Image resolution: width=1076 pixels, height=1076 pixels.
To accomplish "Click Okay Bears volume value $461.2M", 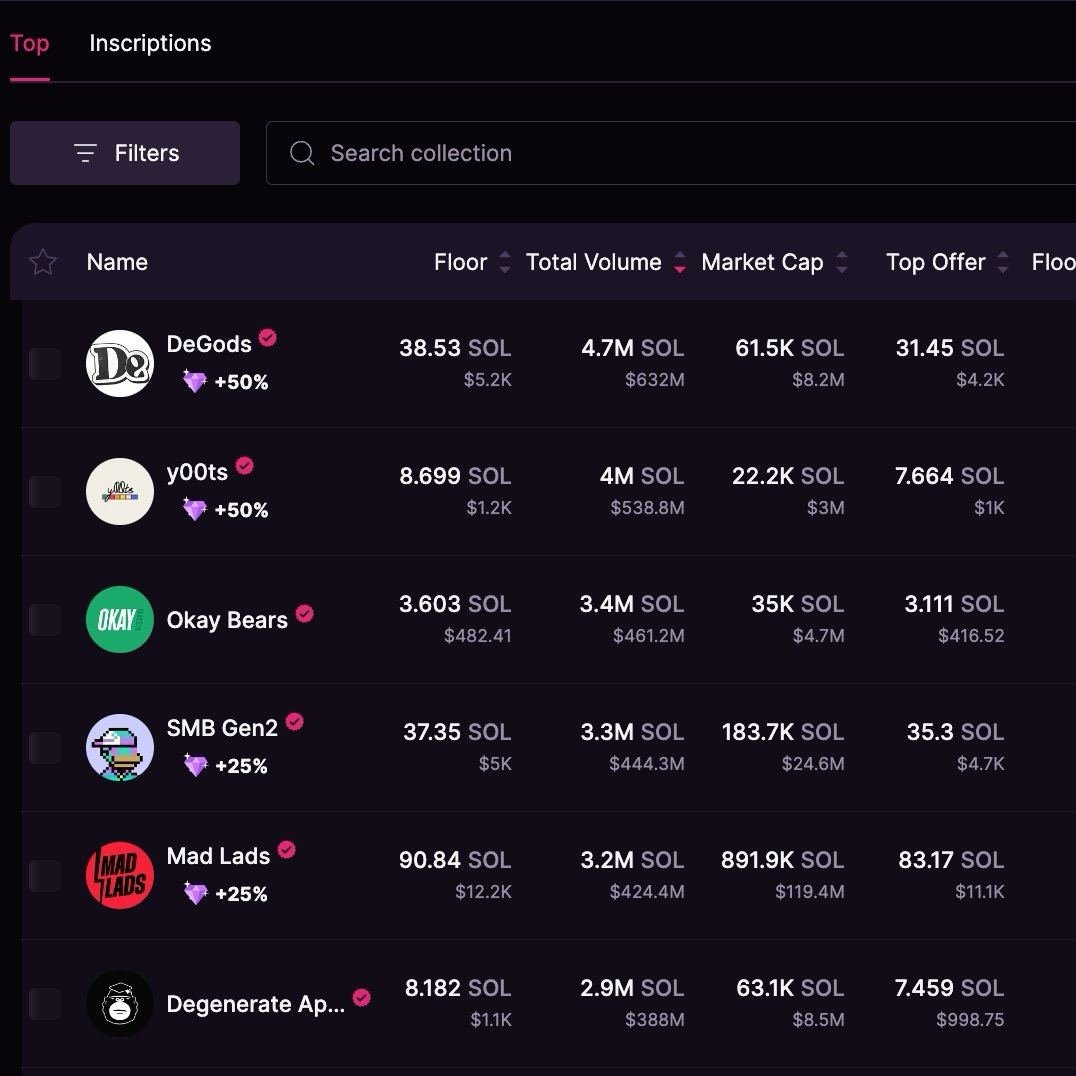I will tap(648, 635).
